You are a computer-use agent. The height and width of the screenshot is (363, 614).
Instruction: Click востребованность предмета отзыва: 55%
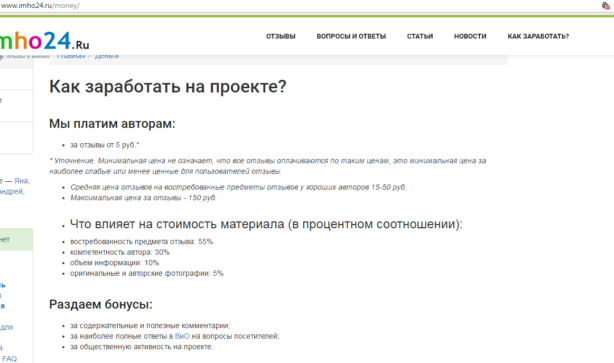click(x=141, y=242)
